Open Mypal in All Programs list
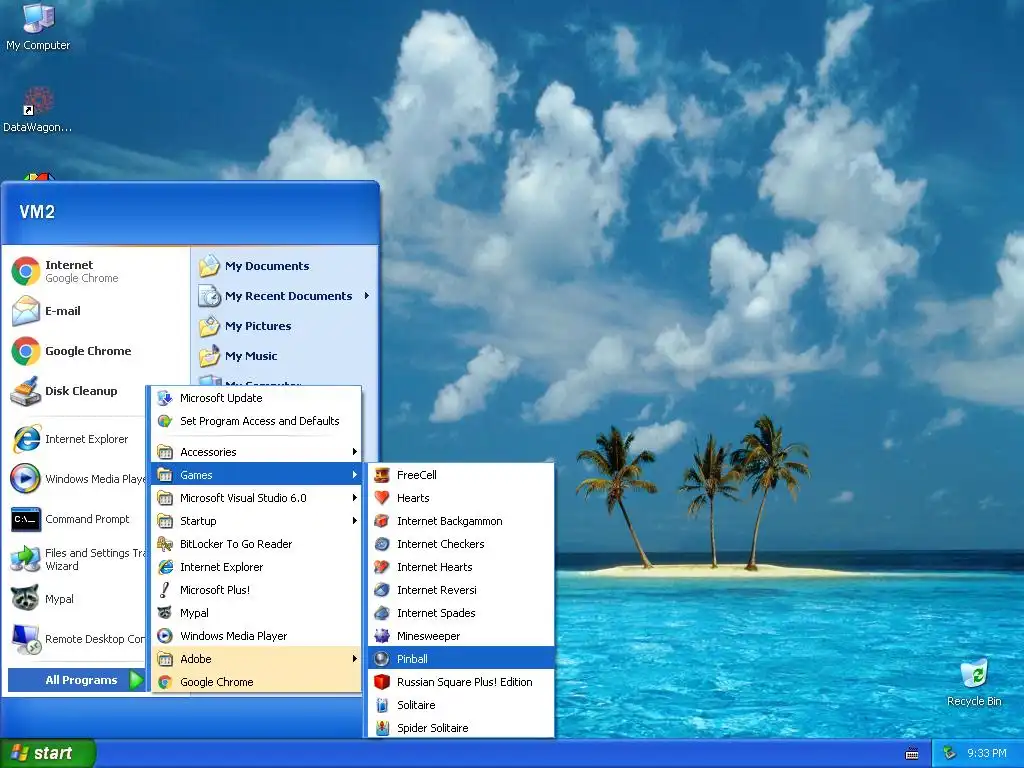1024x768 pixels. tap(257, 613)
